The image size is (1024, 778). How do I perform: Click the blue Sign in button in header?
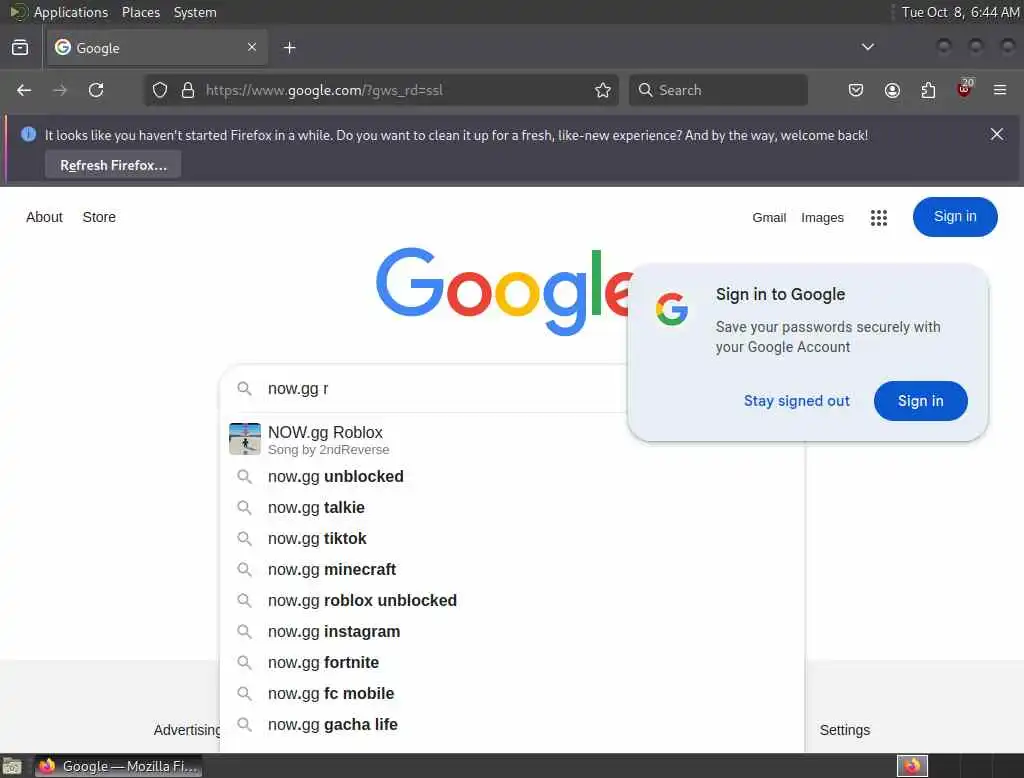pyautogui.click(x=955, y=217)
